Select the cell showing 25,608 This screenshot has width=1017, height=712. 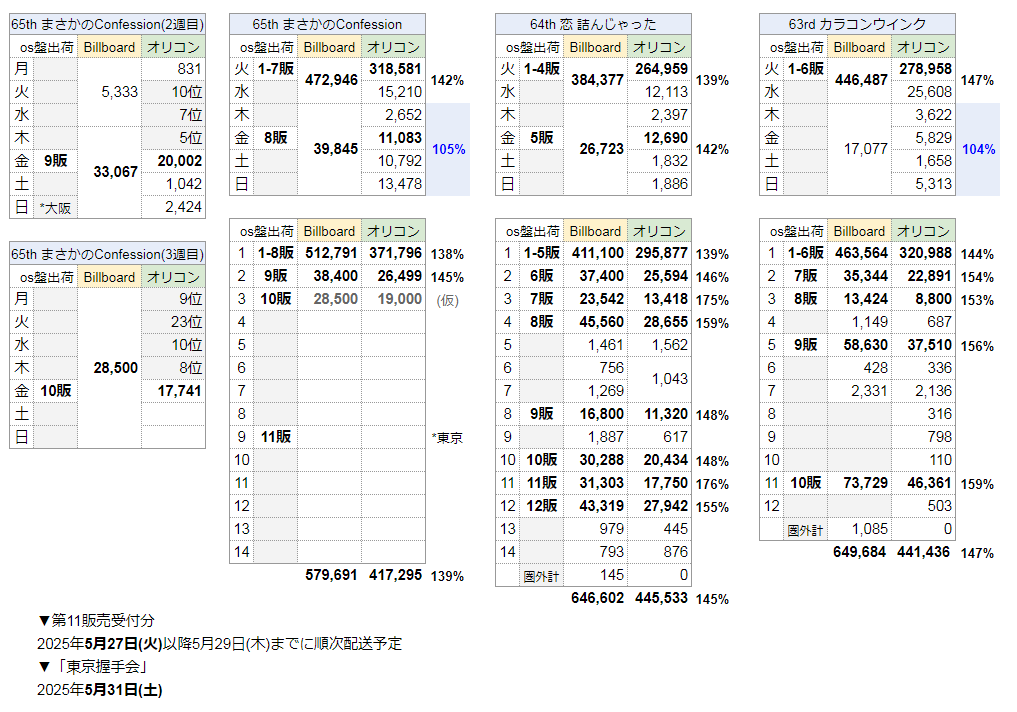tap(929, 92)
